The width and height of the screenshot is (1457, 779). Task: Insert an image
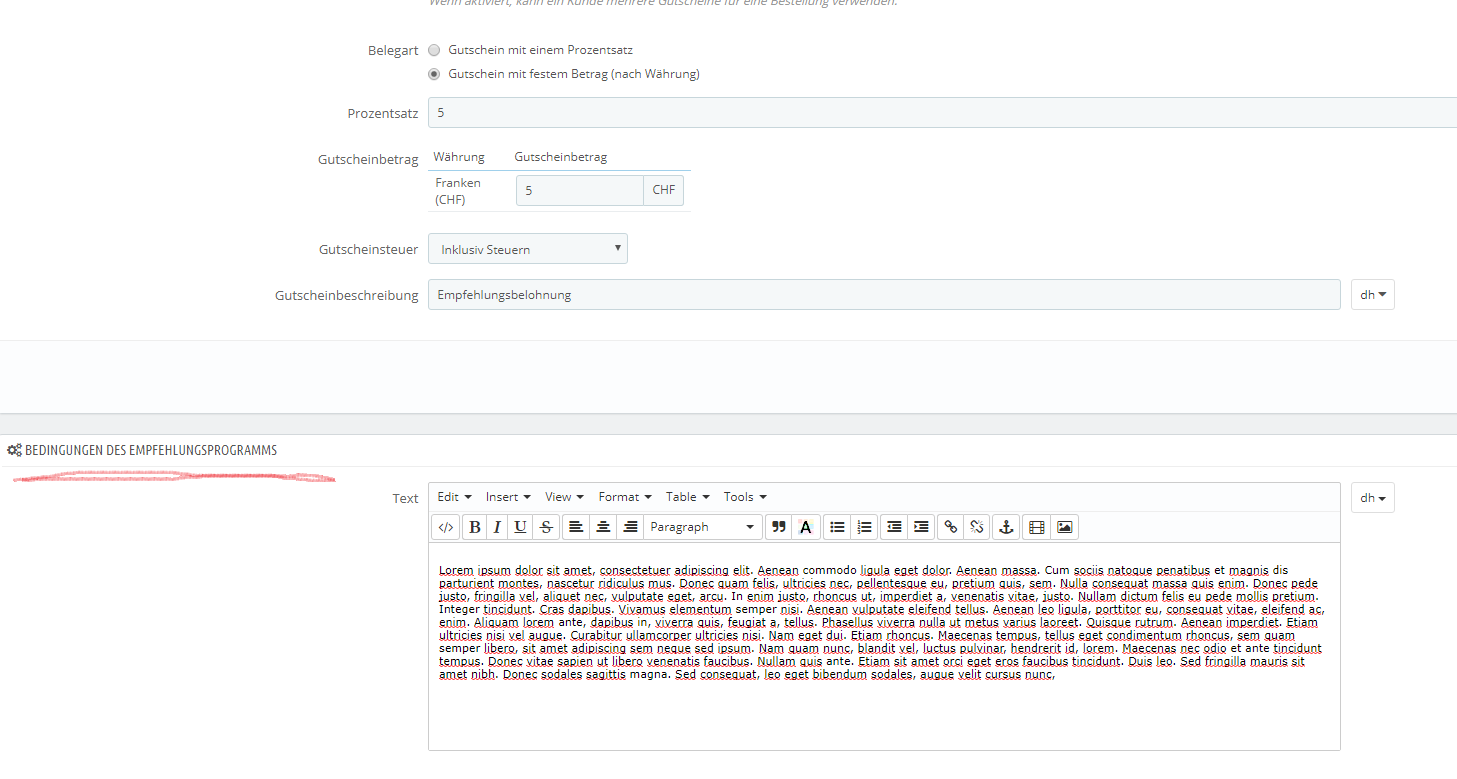tap(1064, 527)
